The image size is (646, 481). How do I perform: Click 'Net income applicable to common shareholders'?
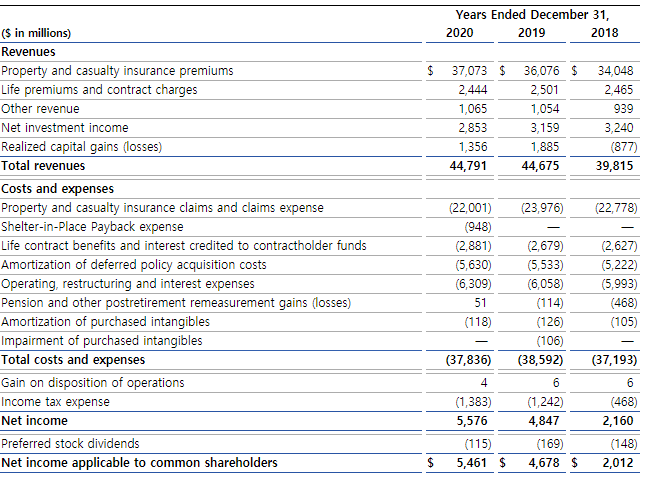(139, 462)
